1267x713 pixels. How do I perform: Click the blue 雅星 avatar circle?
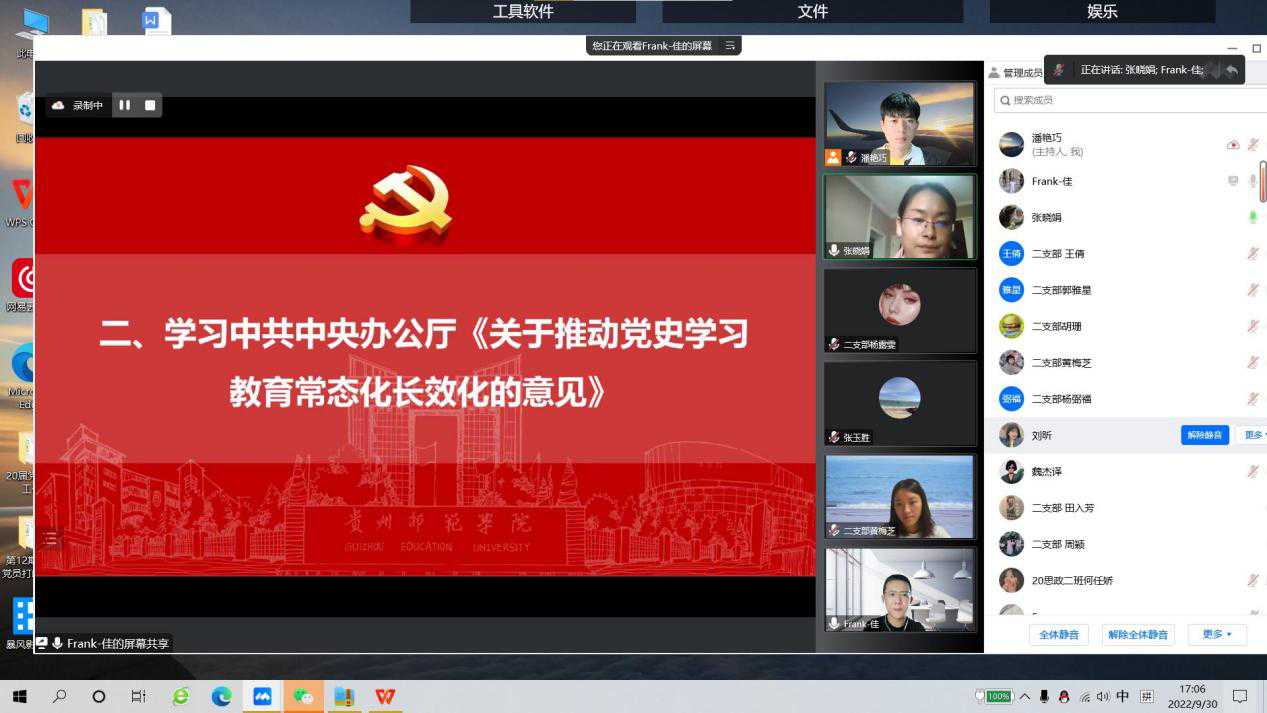pyautogui.click(x=1011, y=290)
